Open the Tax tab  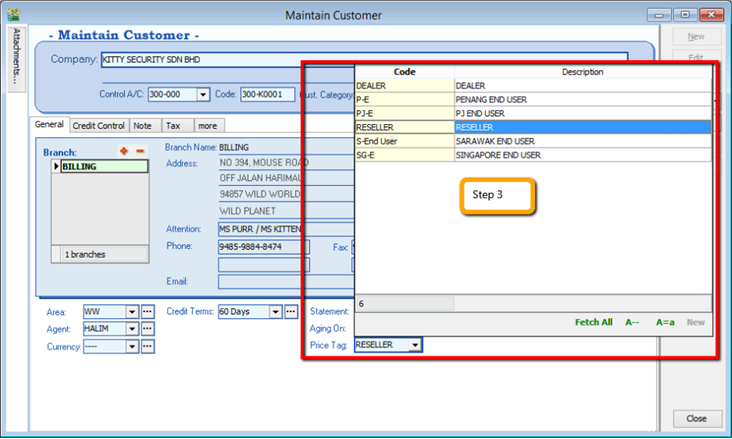pos(174,126)
